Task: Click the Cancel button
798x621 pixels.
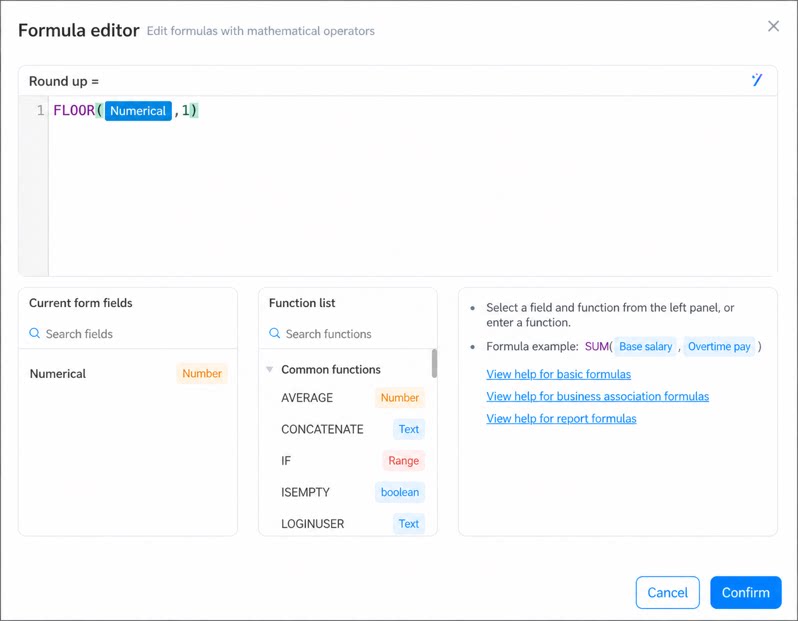Action: point(667,592)
